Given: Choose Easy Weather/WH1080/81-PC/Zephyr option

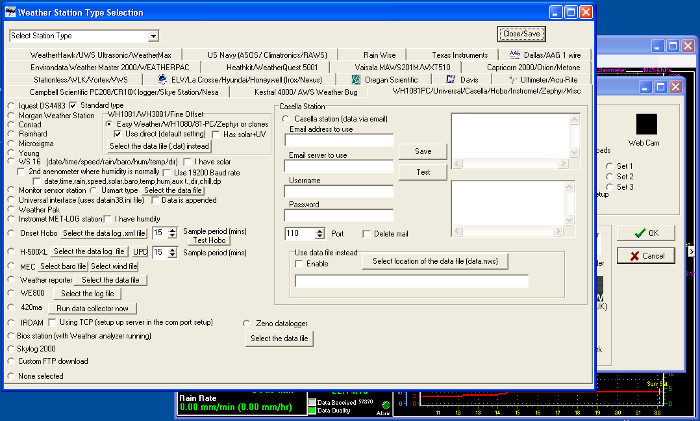Looking at the screenshot, I should coord(109,124).
